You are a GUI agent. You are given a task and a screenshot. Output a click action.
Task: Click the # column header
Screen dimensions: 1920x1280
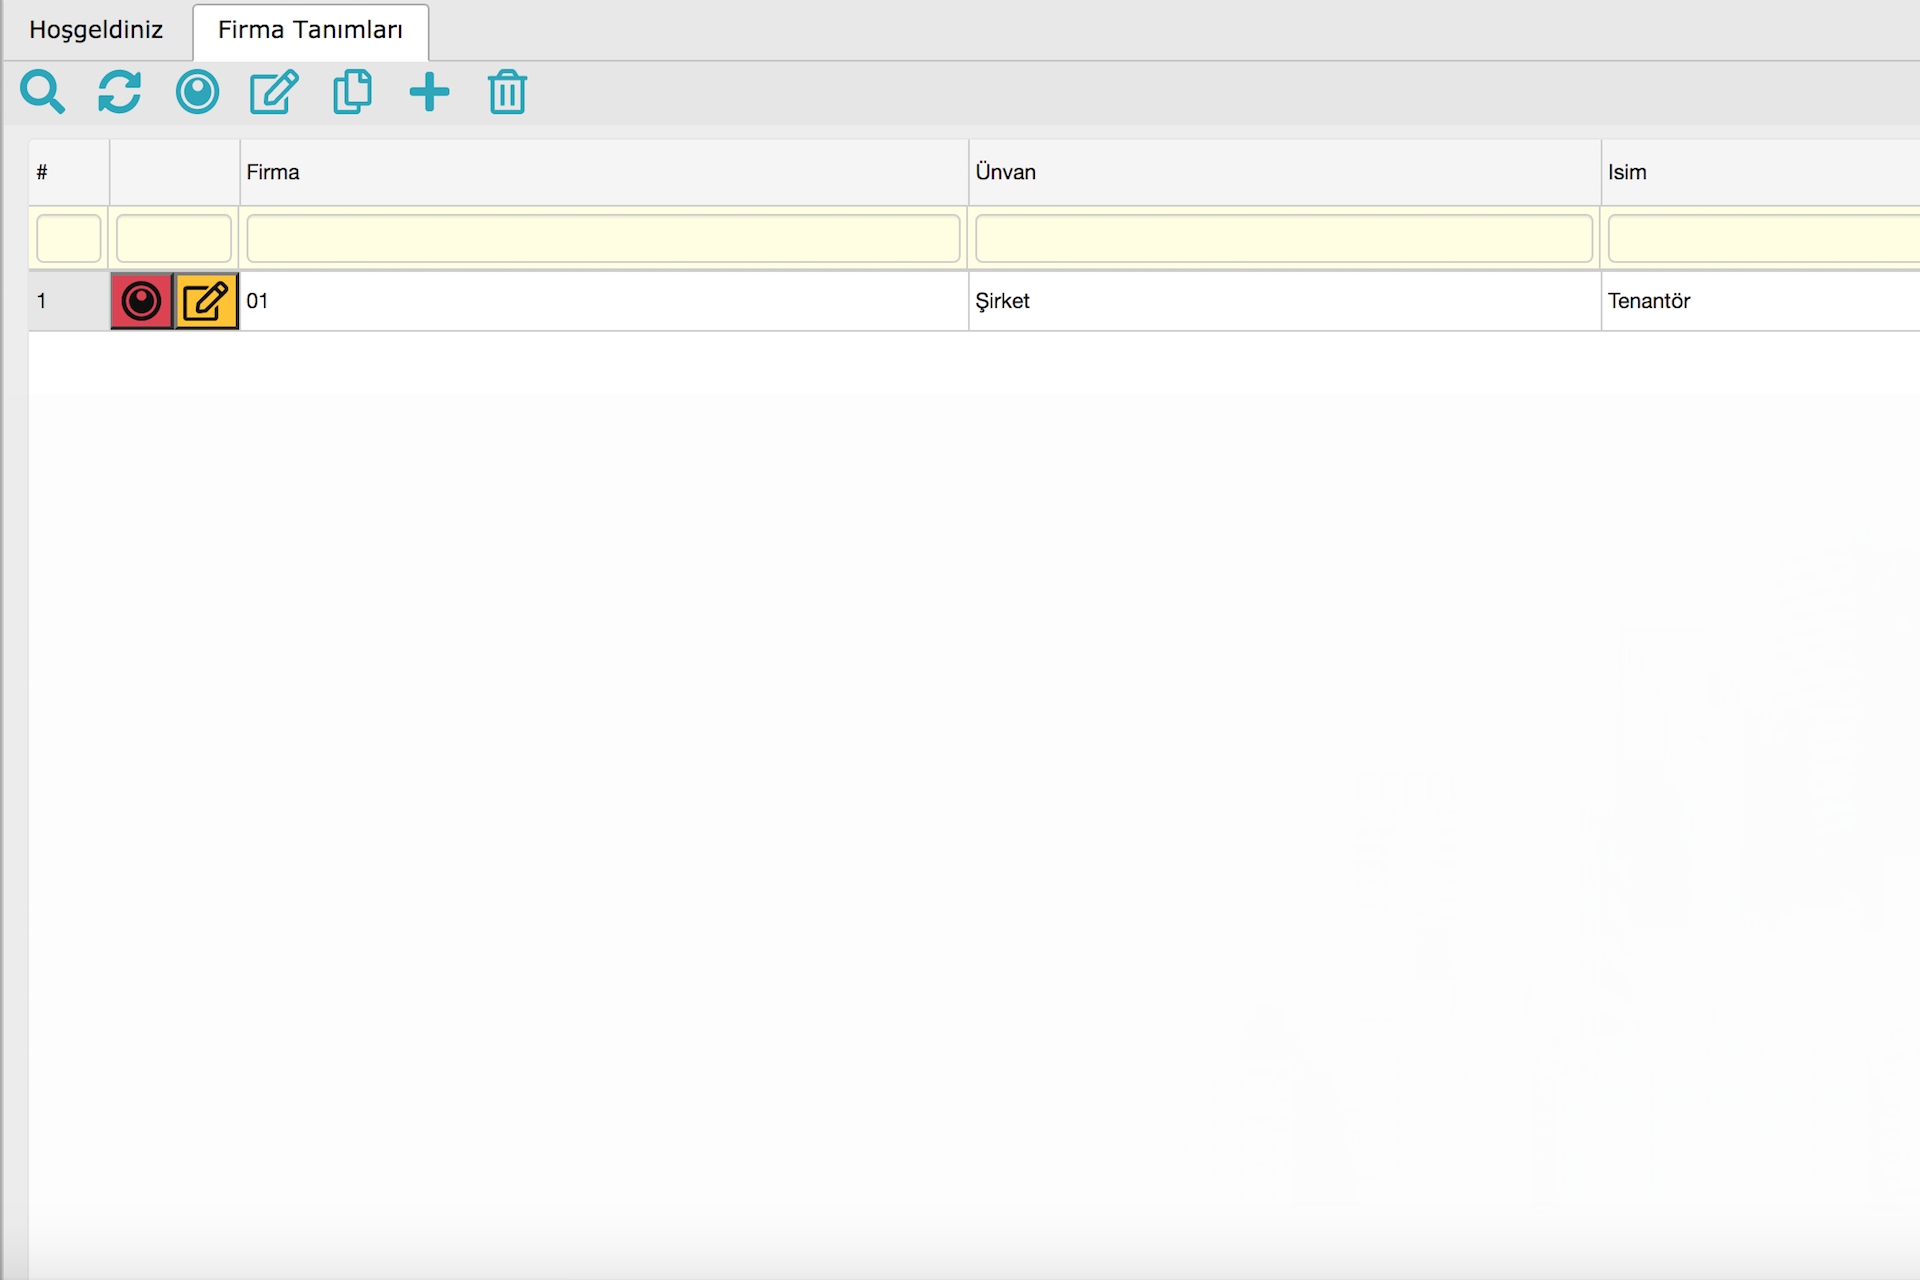68,172
